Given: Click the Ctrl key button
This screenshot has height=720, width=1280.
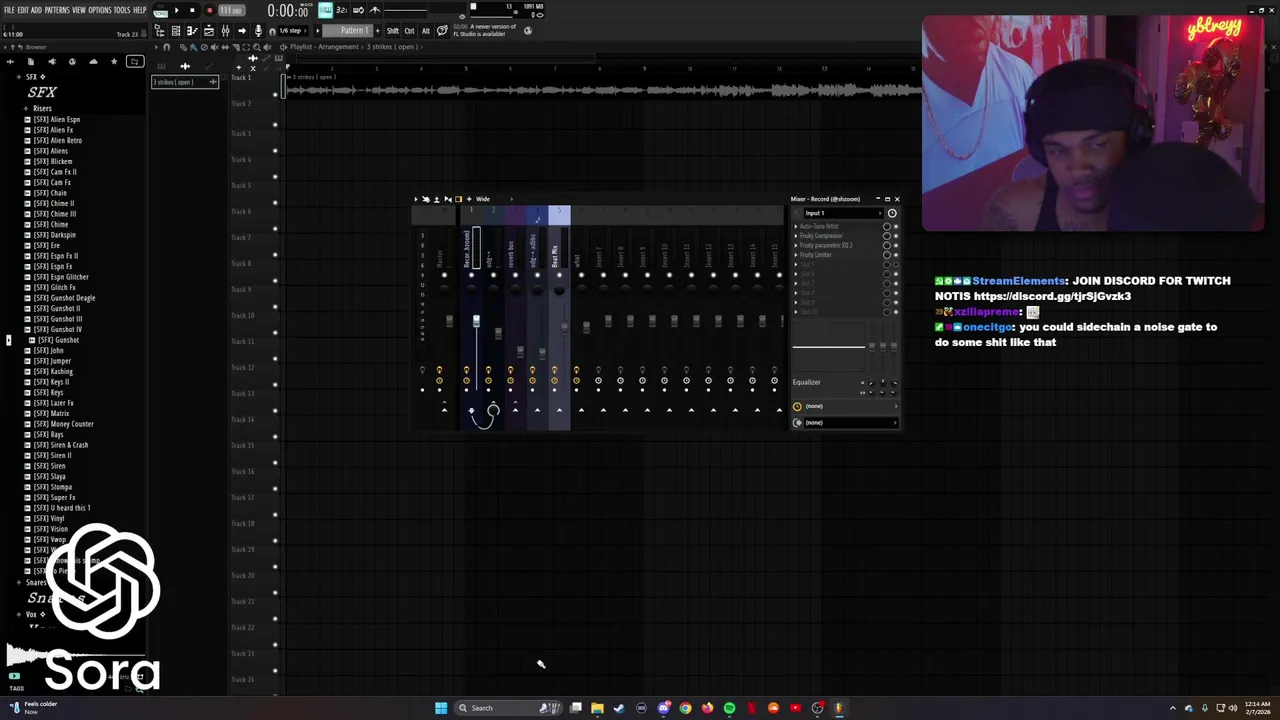Looking at the screenshot, I should [x=409, y=31].
